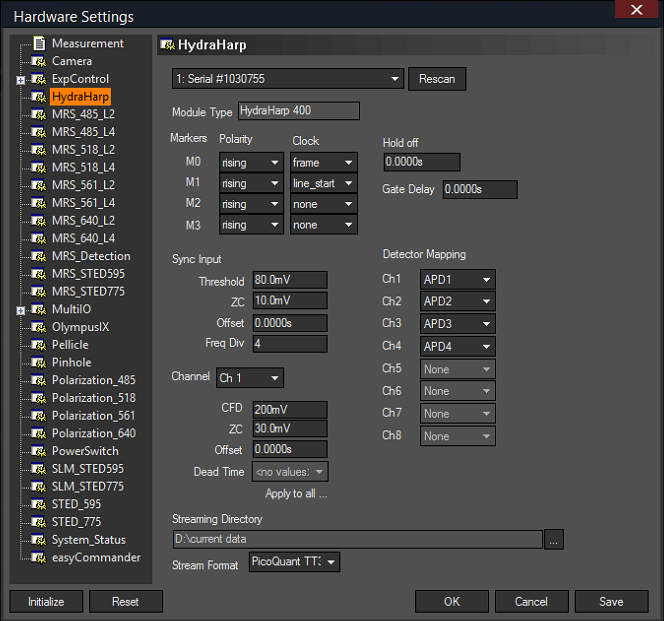Close the Hardware Settings dialog
This screenshot has width=664, height=621.
(x=636, y=9)
